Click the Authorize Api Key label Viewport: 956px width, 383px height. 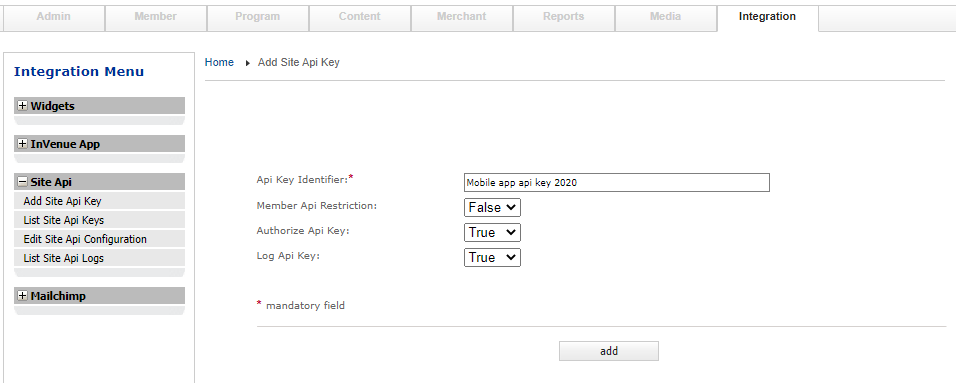302,231
